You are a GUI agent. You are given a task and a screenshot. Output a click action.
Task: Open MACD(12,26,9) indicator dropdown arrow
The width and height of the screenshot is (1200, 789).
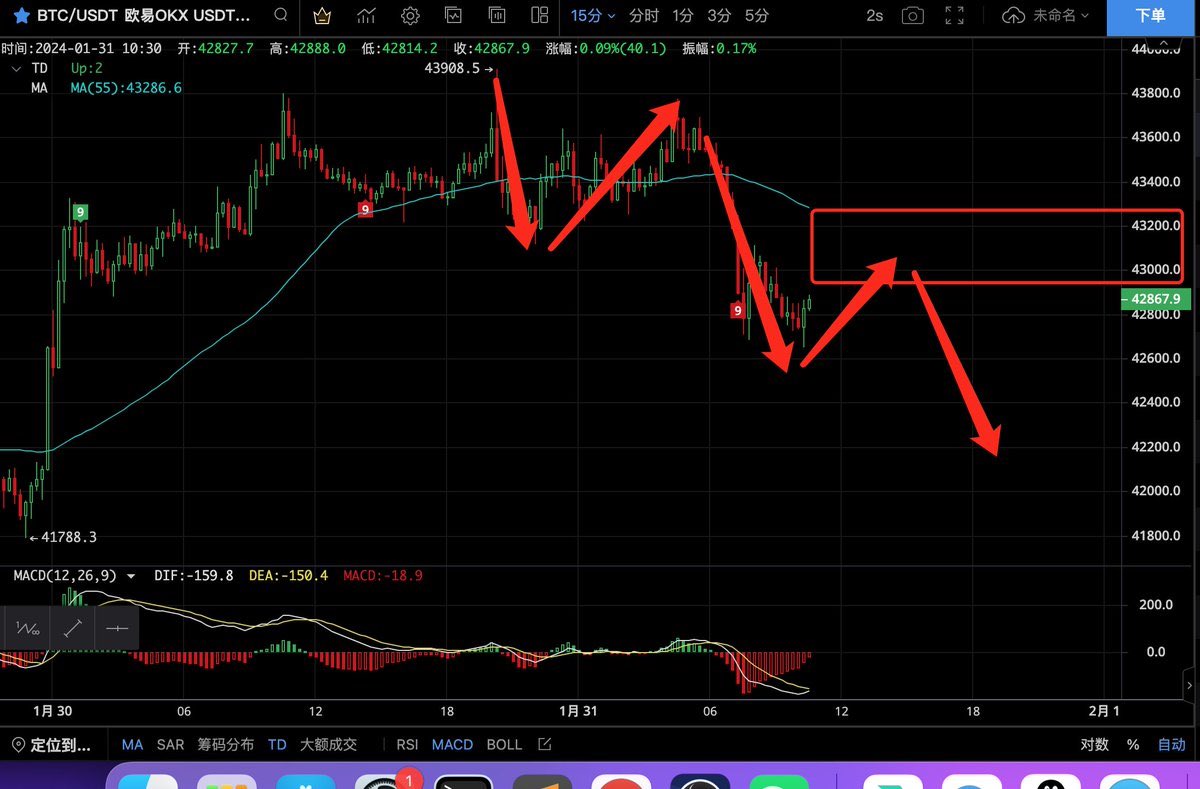click(x=131, y=576)
